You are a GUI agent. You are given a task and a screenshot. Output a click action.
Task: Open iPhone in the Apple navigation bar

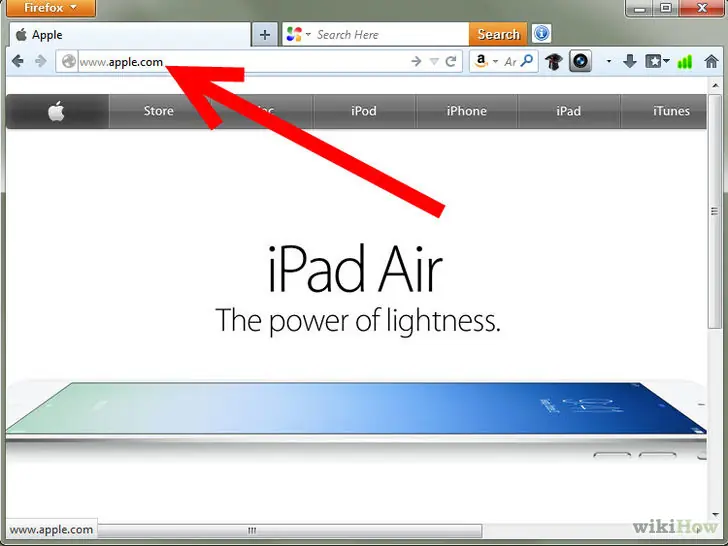pyautogui.click(x=466, y=111)
